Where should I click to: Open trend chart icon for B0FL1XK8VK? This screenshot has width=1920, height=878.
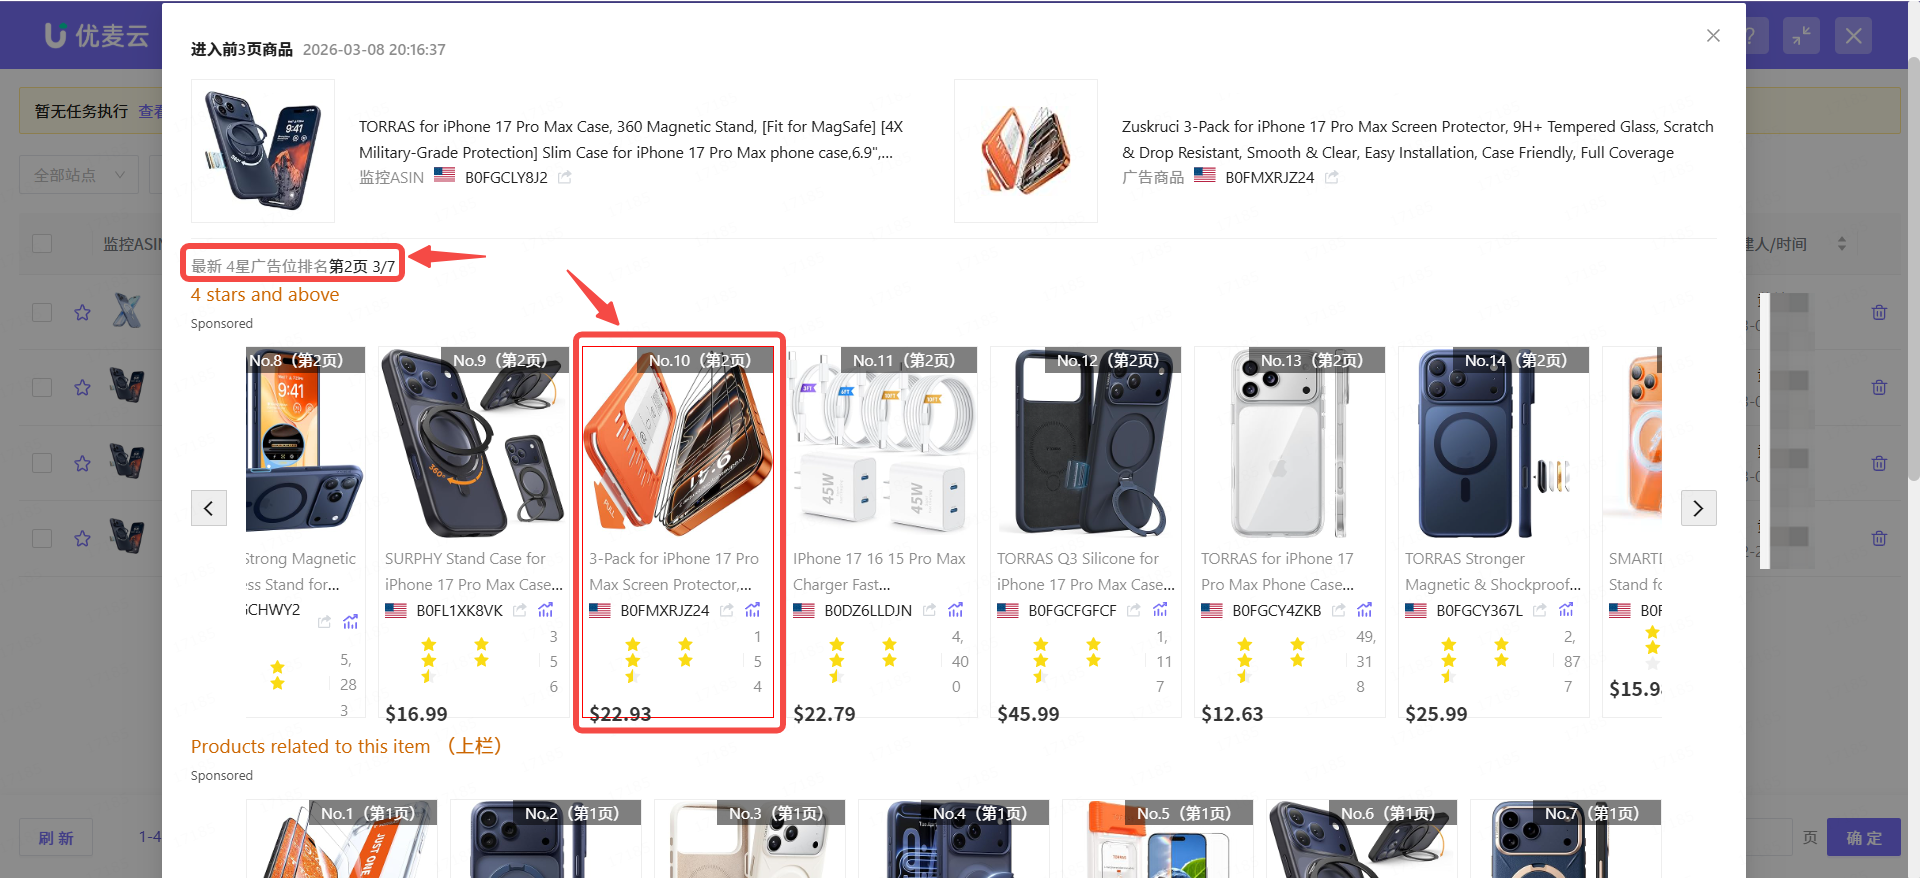(546, 610)
